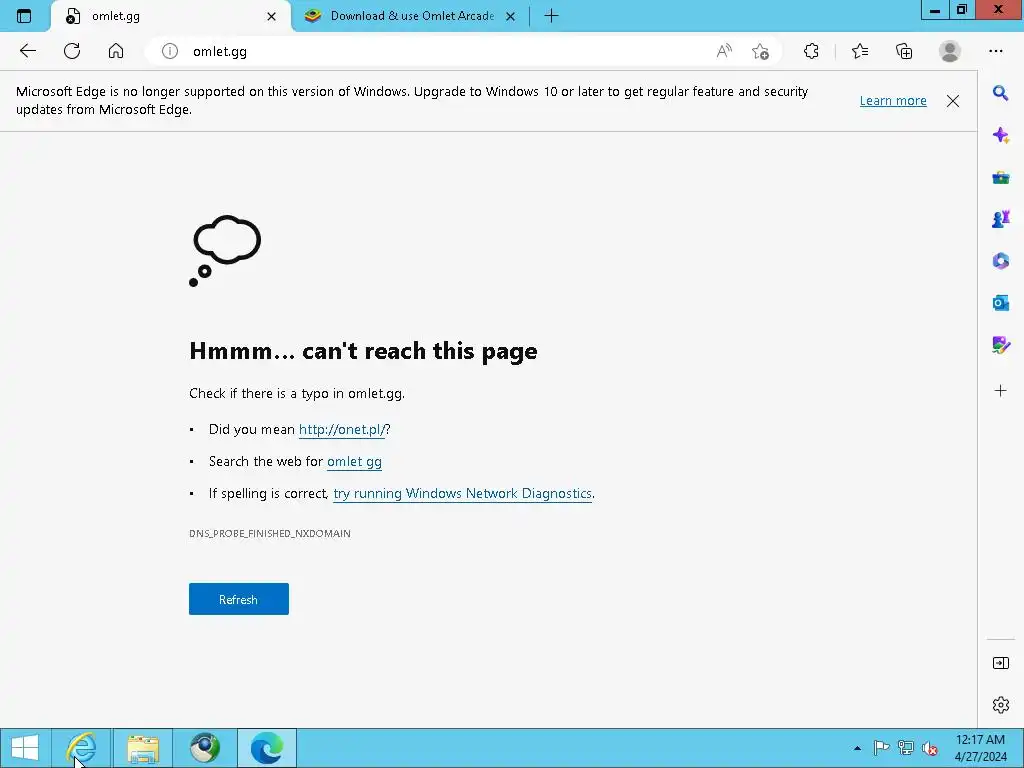Open sidebar Designer icon

[1000, 345]
